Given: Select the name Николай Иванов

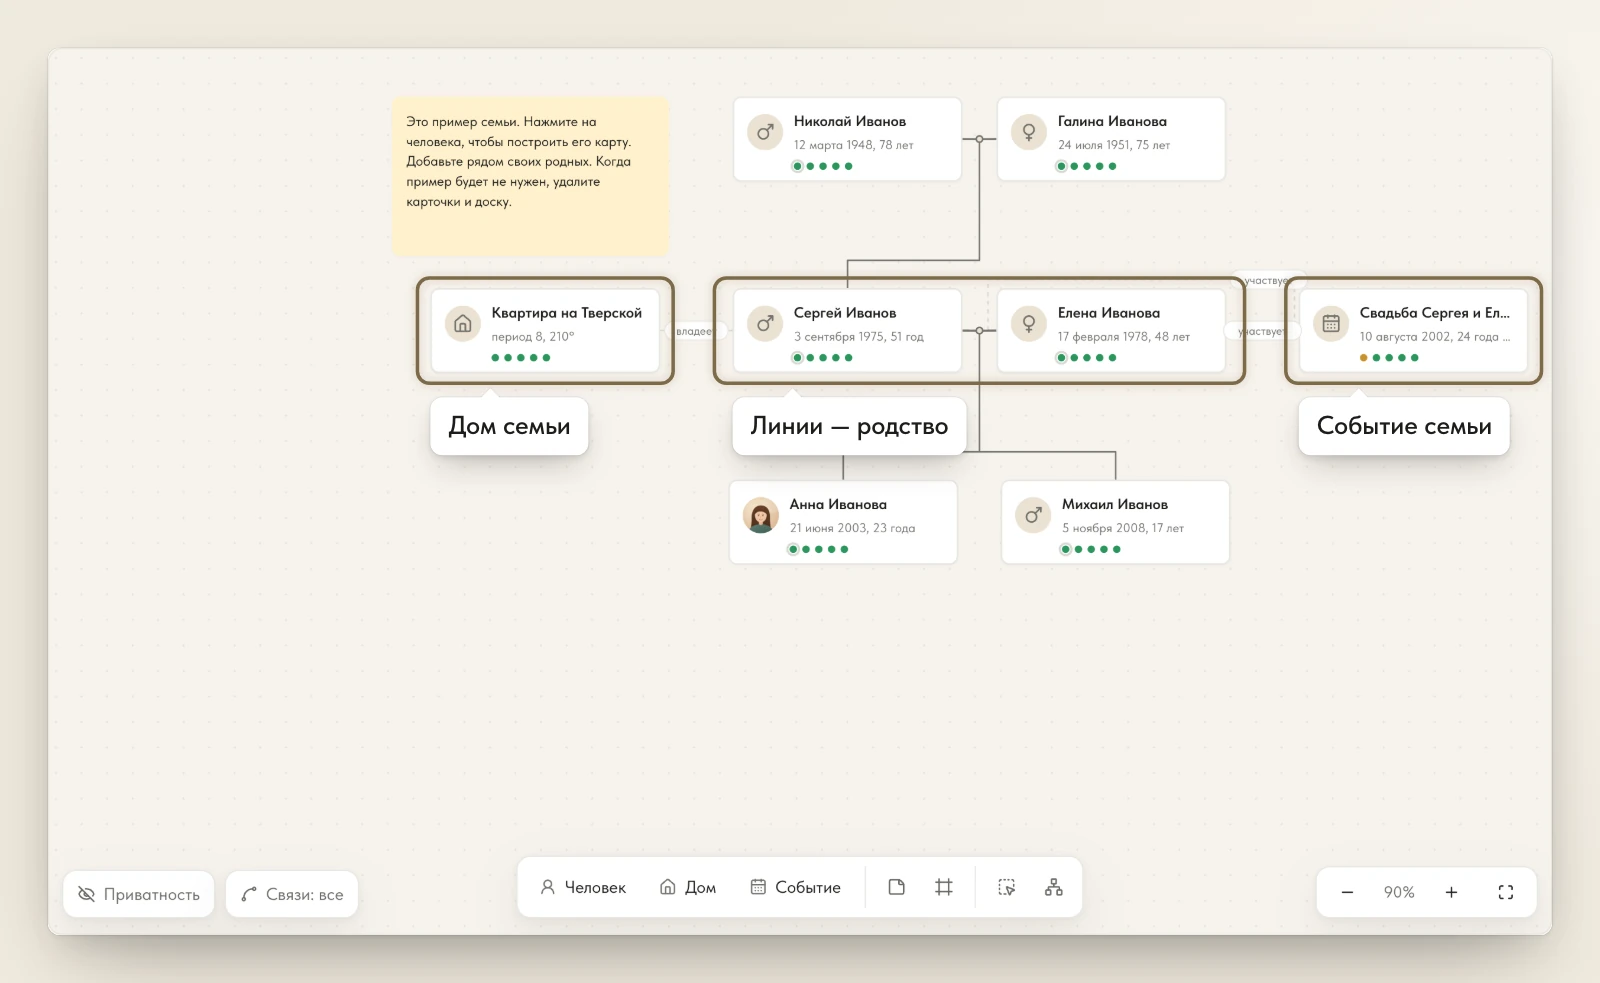Looking at the screenshot, I should [x=850, y=121].
